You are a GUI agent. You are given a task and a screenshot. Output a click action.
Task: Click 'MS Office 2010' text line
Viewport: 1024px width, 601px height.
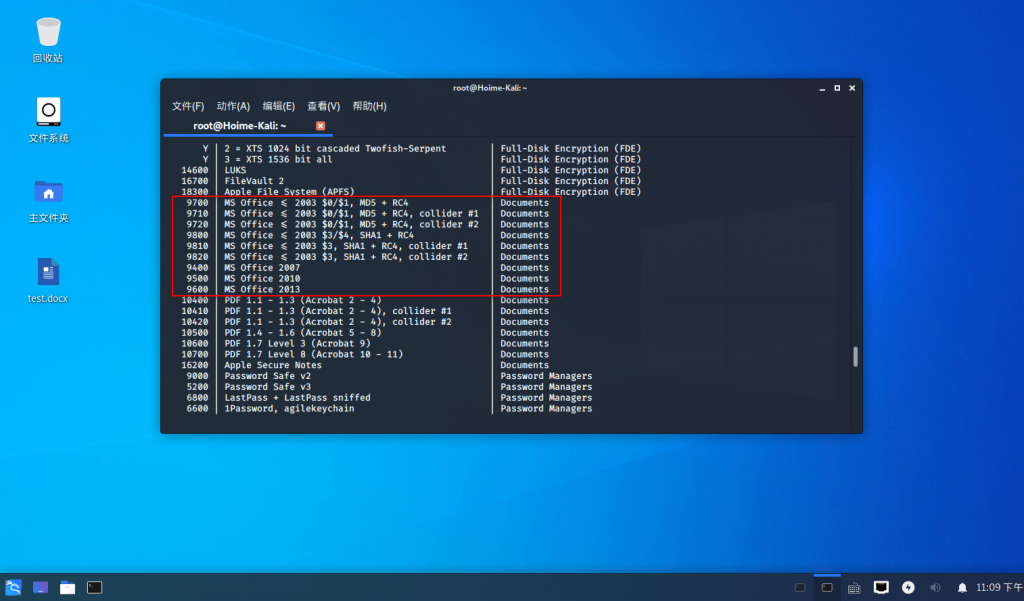(263, 278)
